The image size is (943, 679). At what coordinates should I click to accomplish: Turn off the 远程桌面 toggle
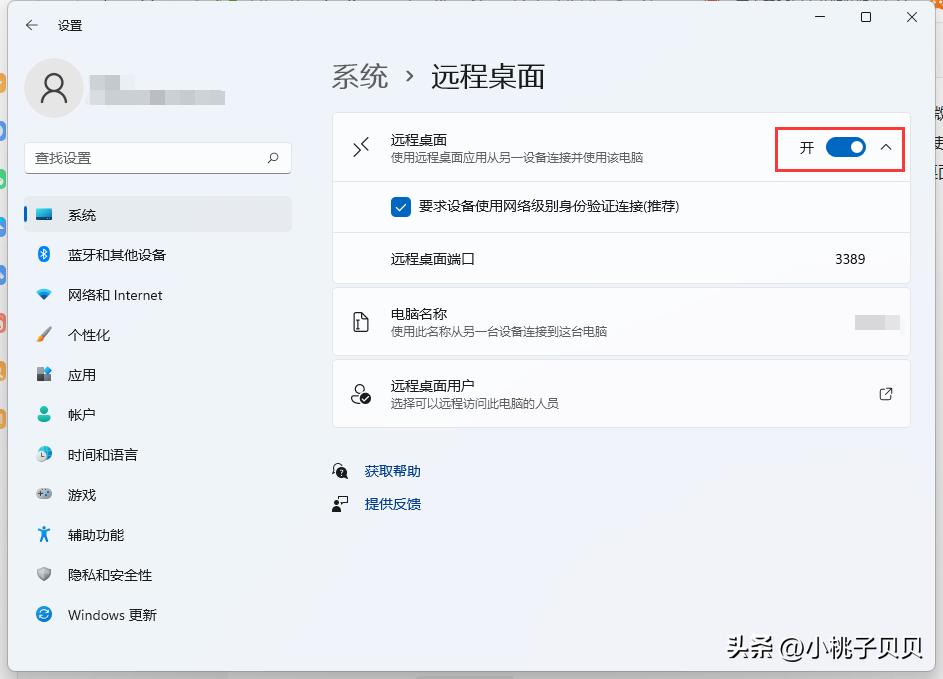[x=845, y=146]
